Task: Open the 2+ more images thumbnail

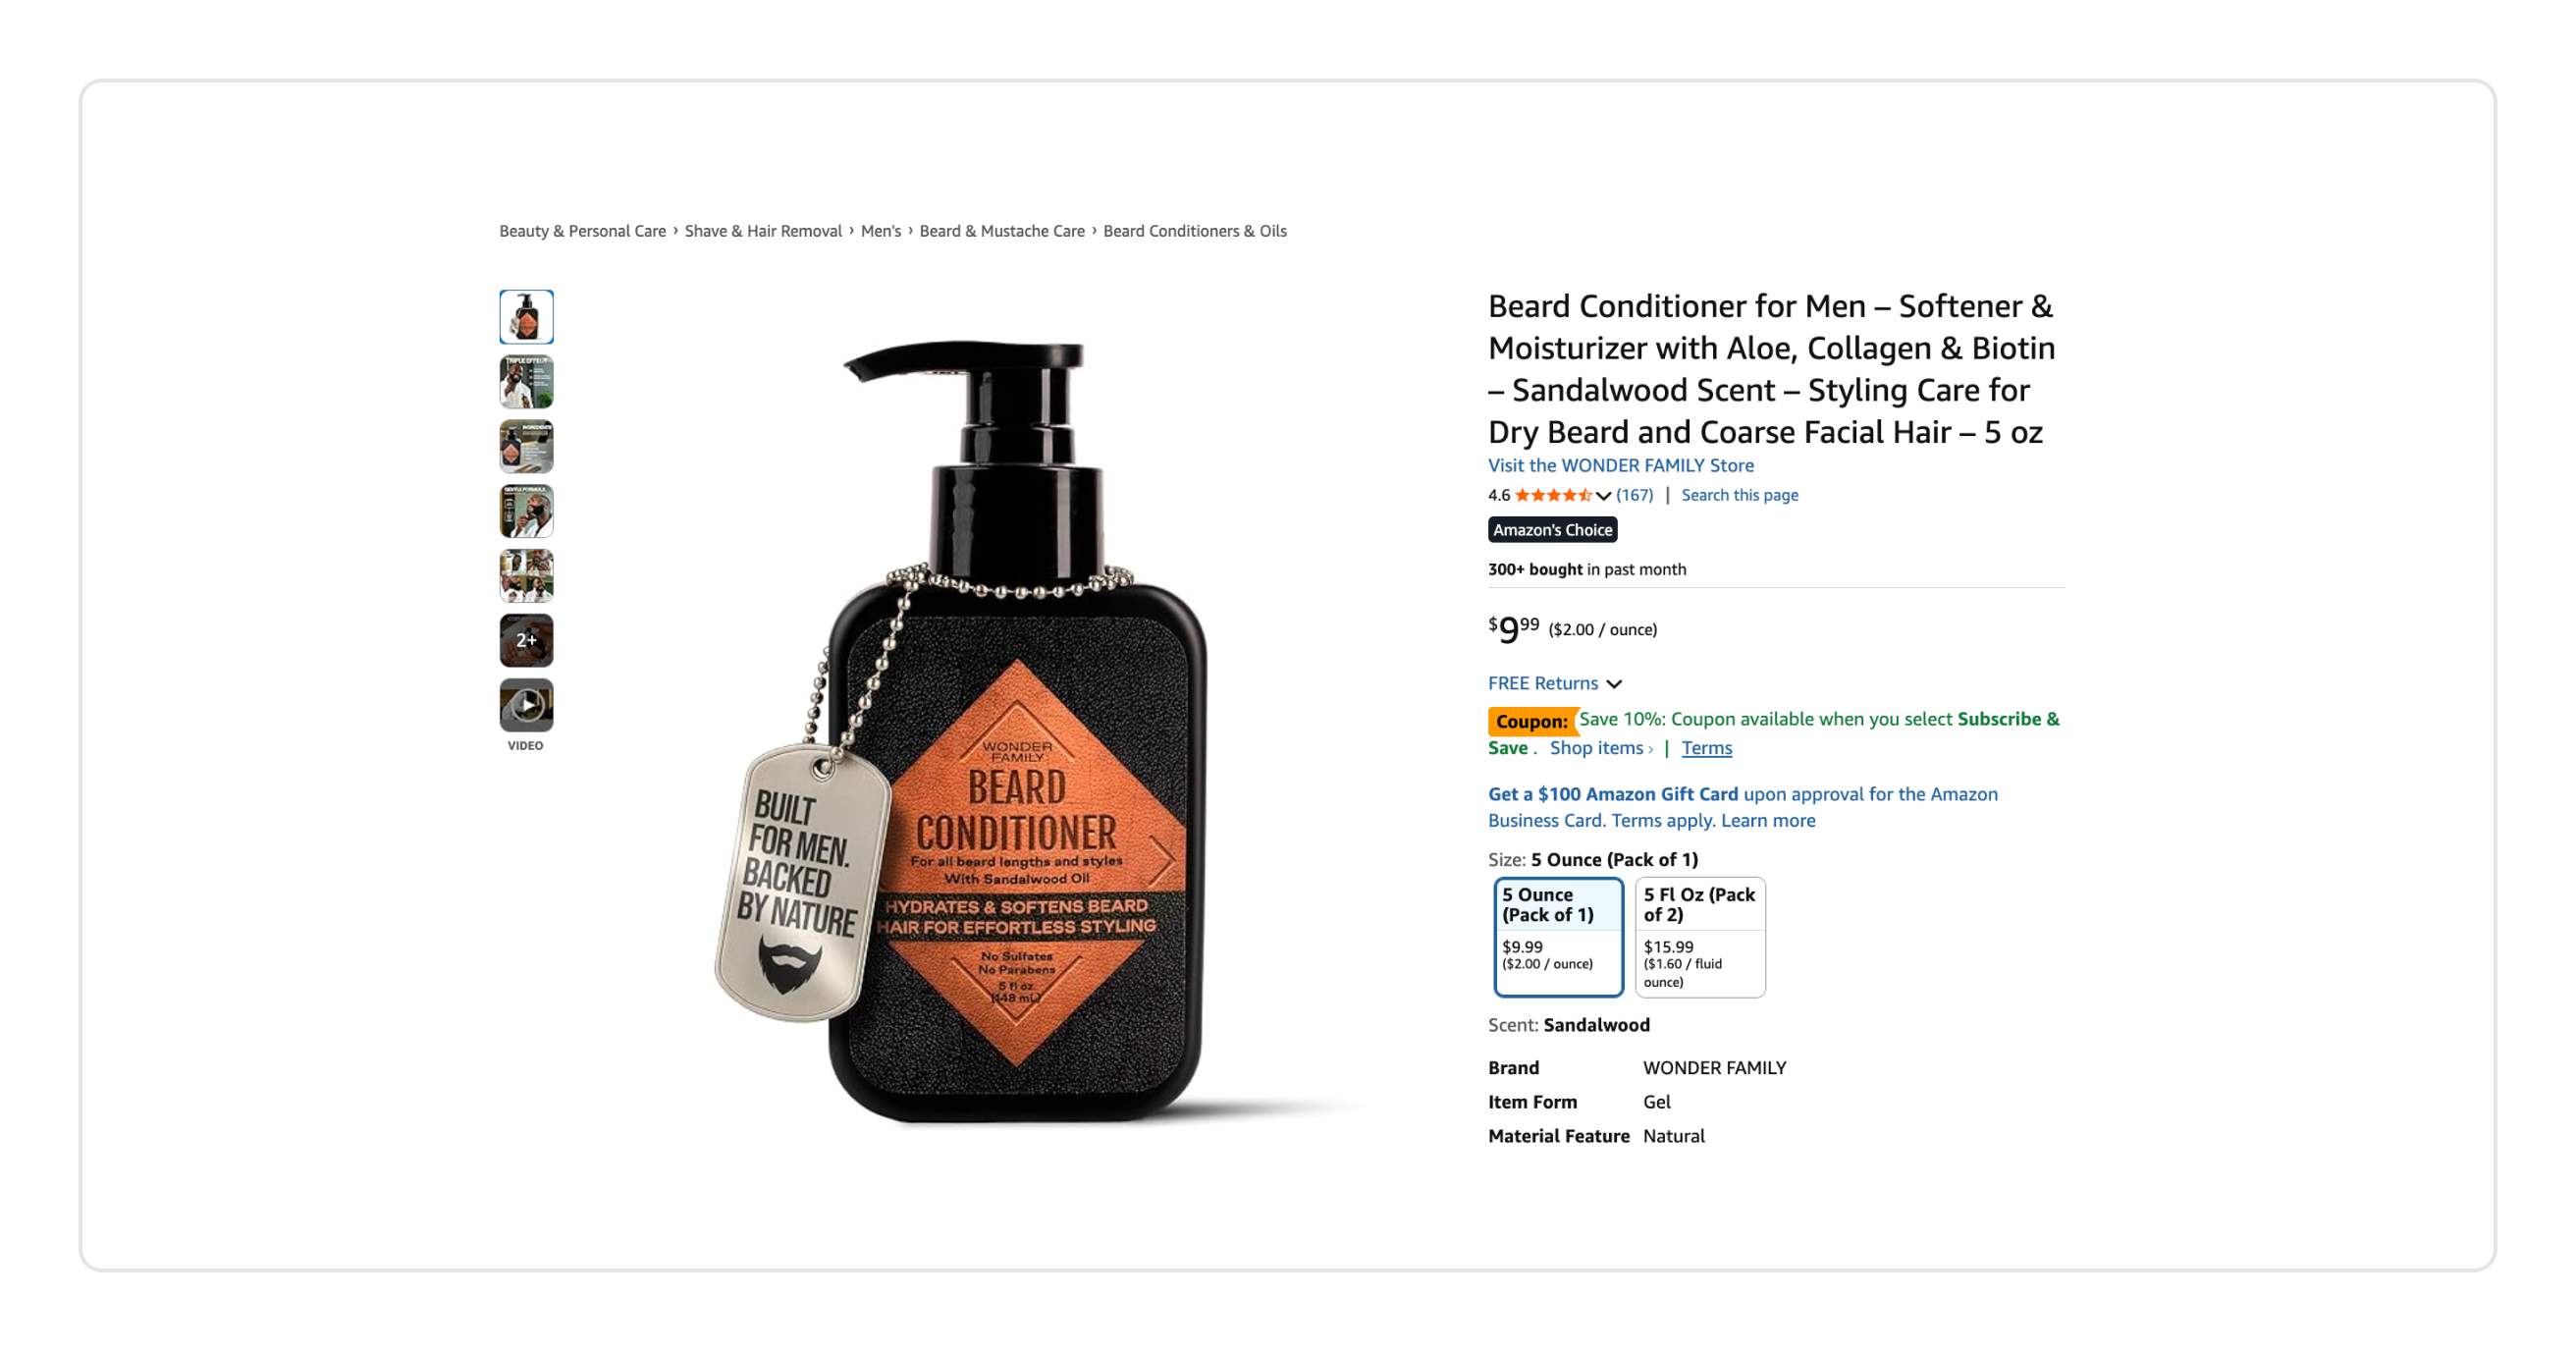Action: [526, 640]
